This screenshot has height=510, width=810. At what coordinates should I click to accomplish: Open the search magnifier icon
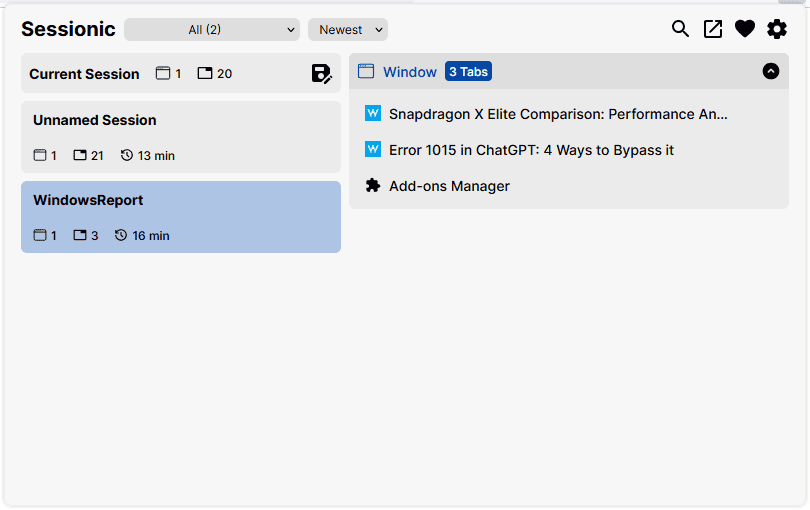point(680,29)
